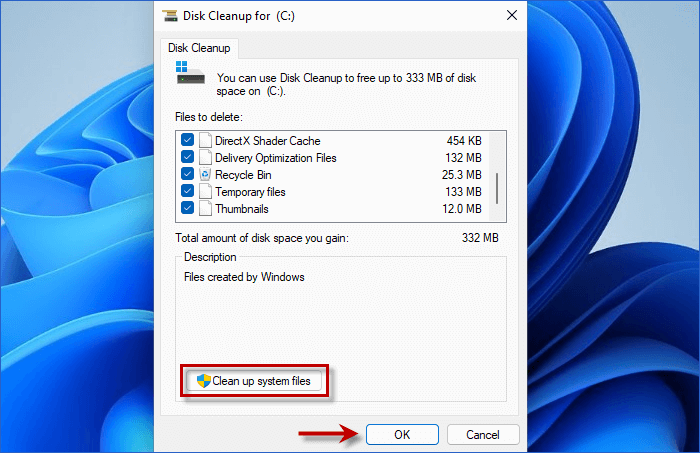Click the Recycle Bin icon in list

pos(205,174)
